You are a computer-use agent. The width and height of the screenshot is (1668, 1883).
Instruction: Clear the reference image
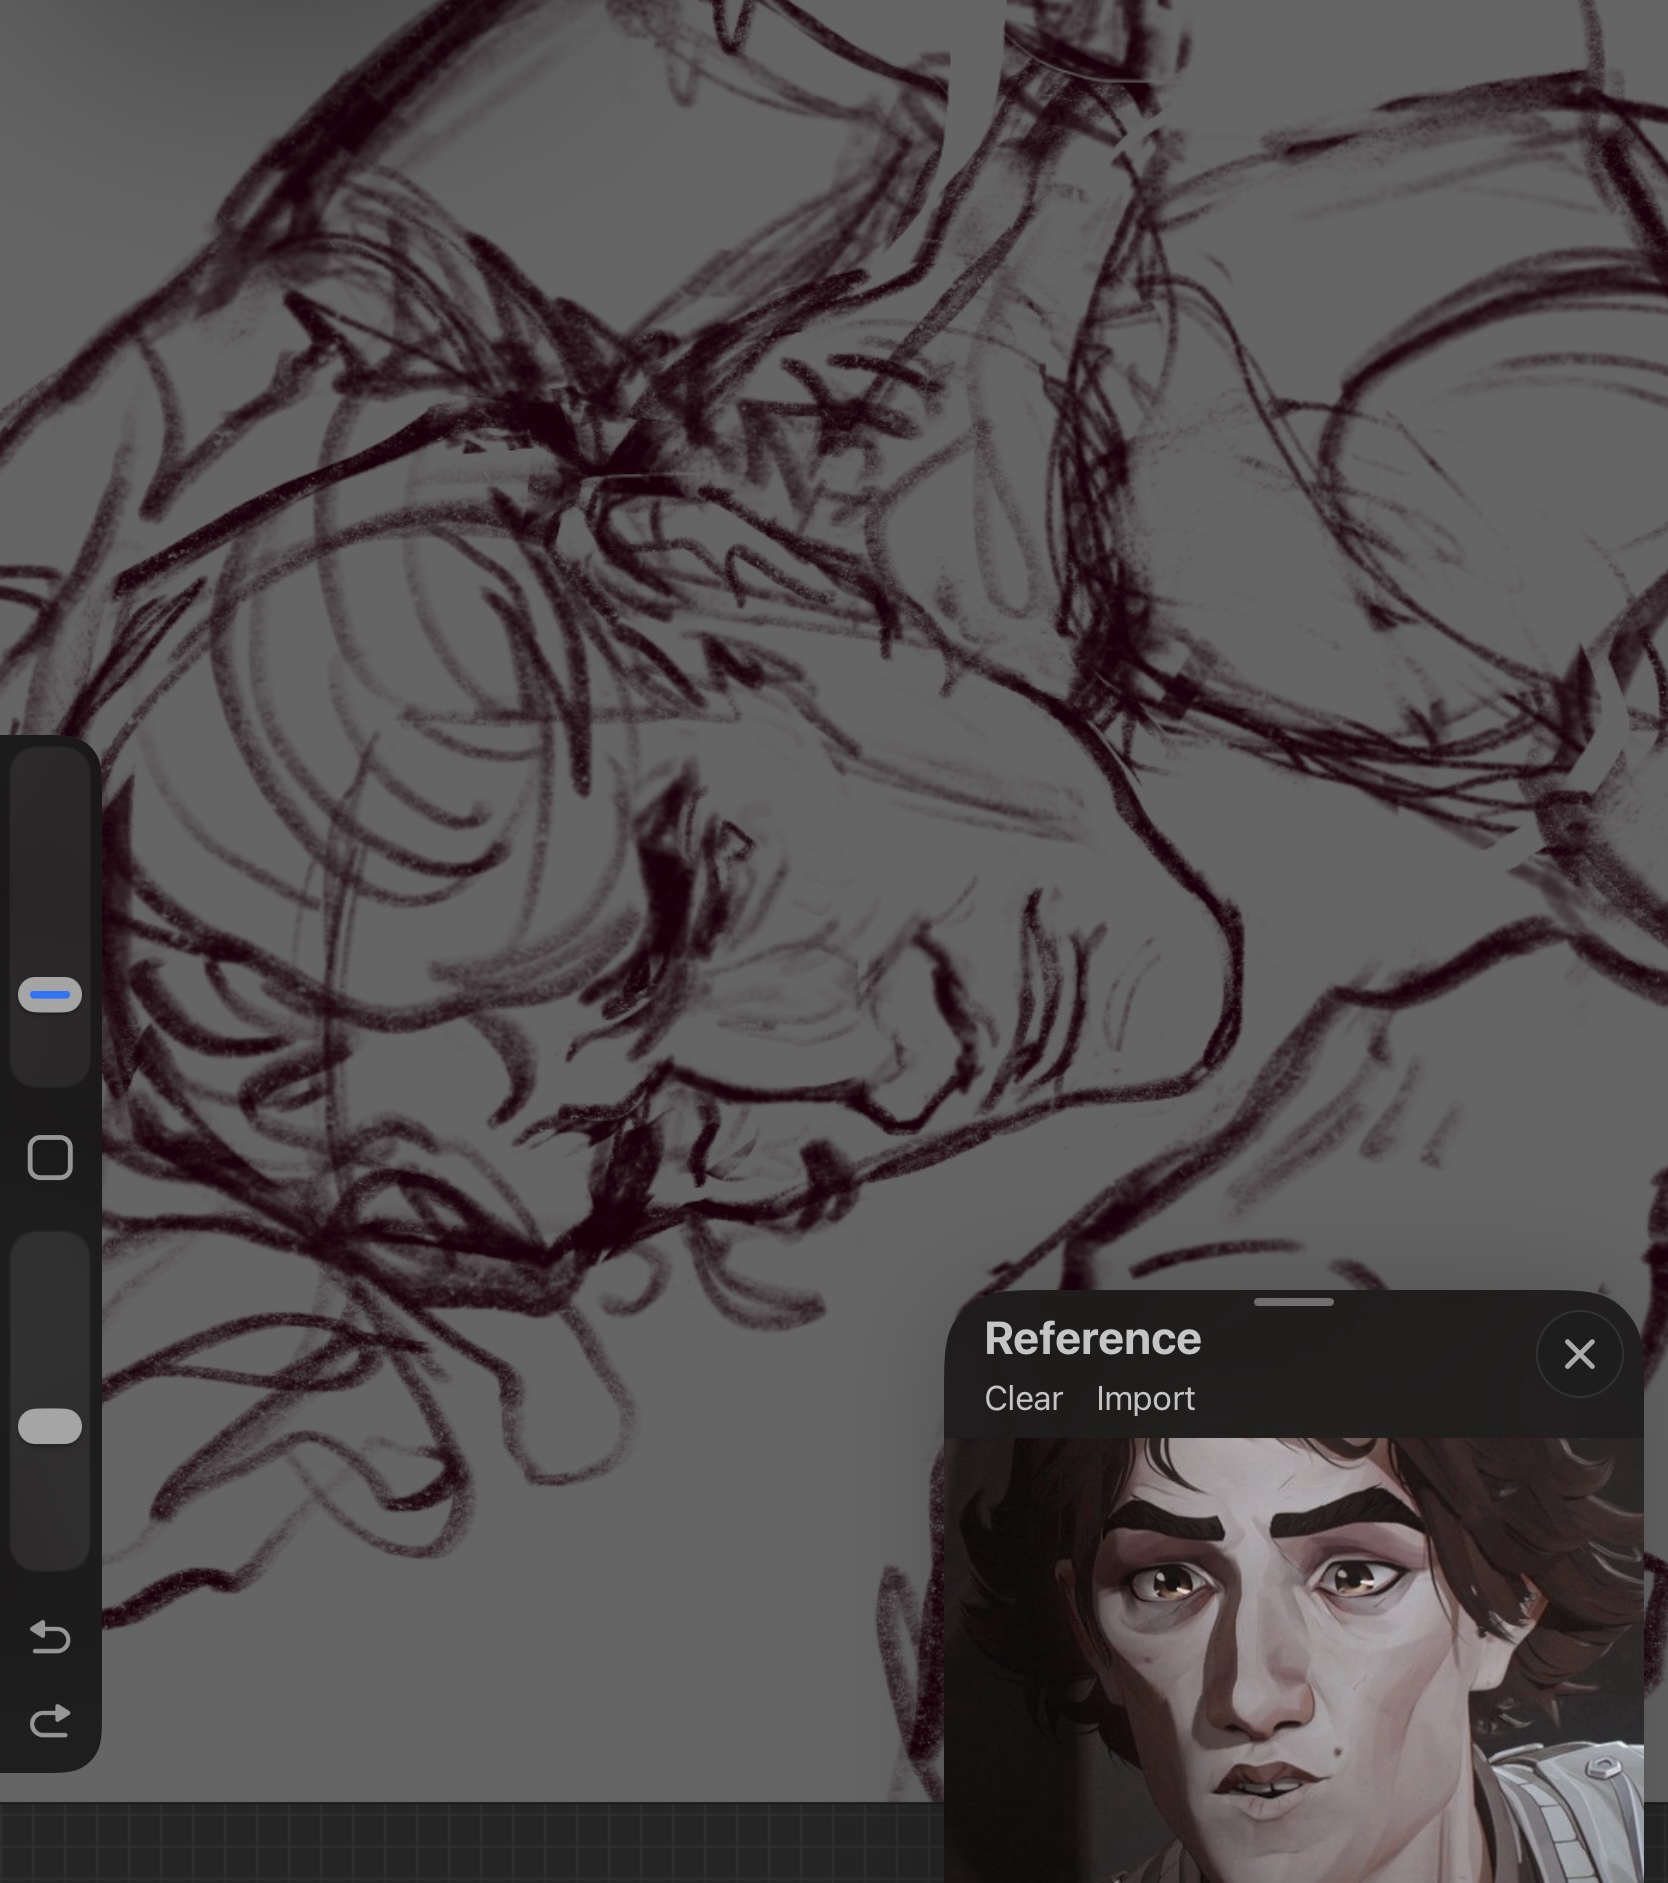pyautogui.click(x=1022, y=1398)
